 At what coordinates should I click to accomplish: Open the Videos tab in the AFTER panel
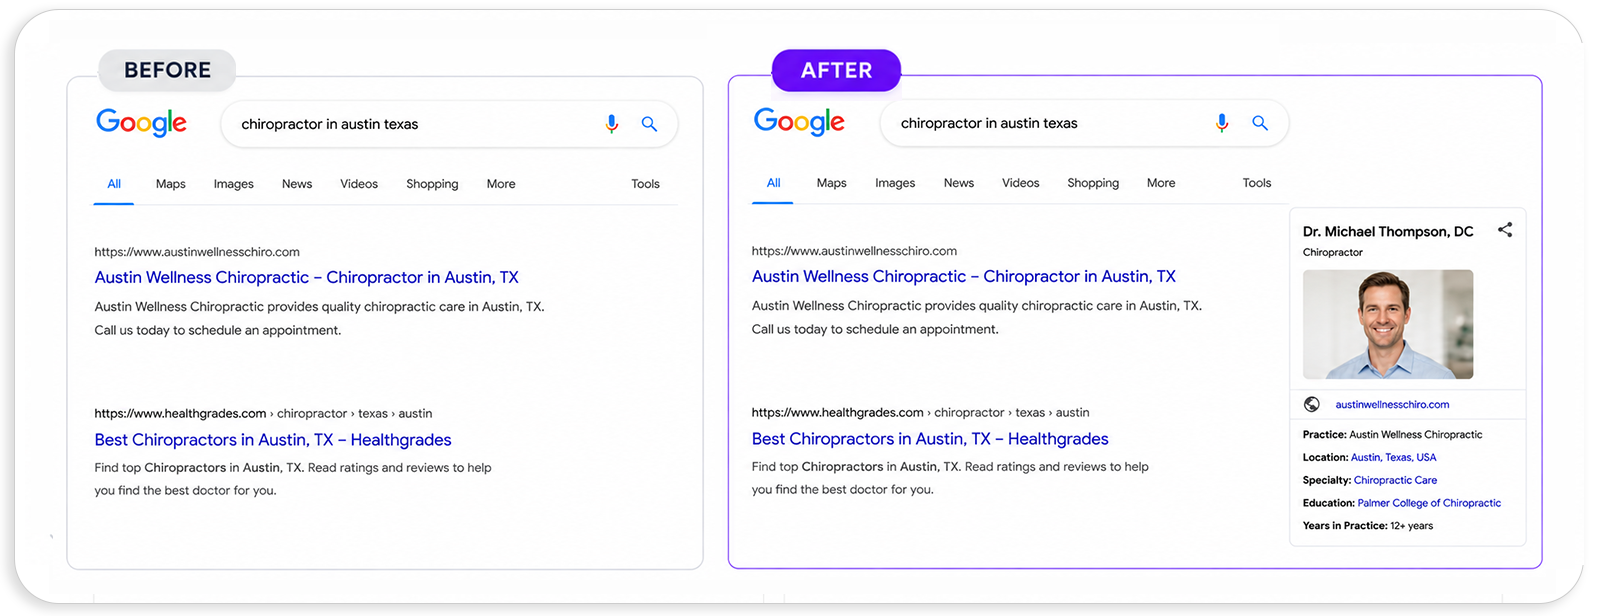(1021, 183)
